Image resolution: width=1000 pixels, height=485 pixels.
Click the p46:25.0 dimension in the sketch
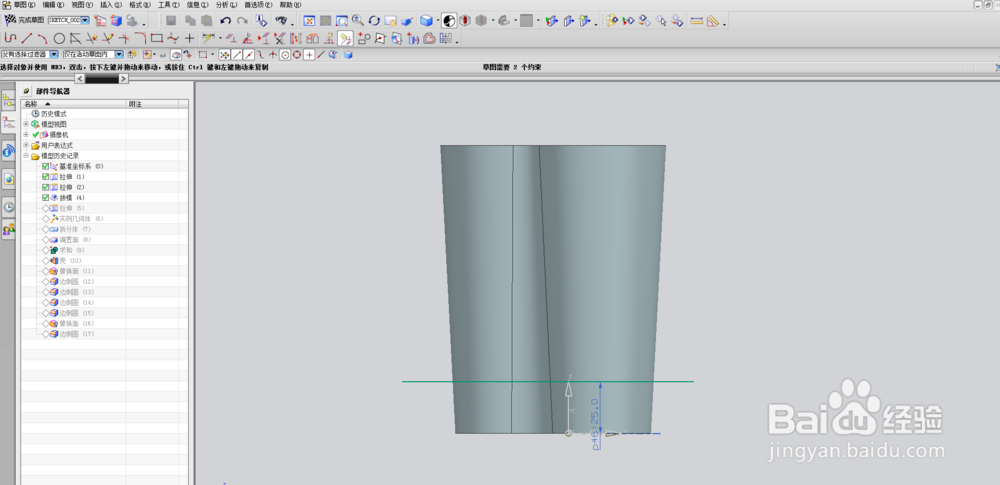[596, 424]
